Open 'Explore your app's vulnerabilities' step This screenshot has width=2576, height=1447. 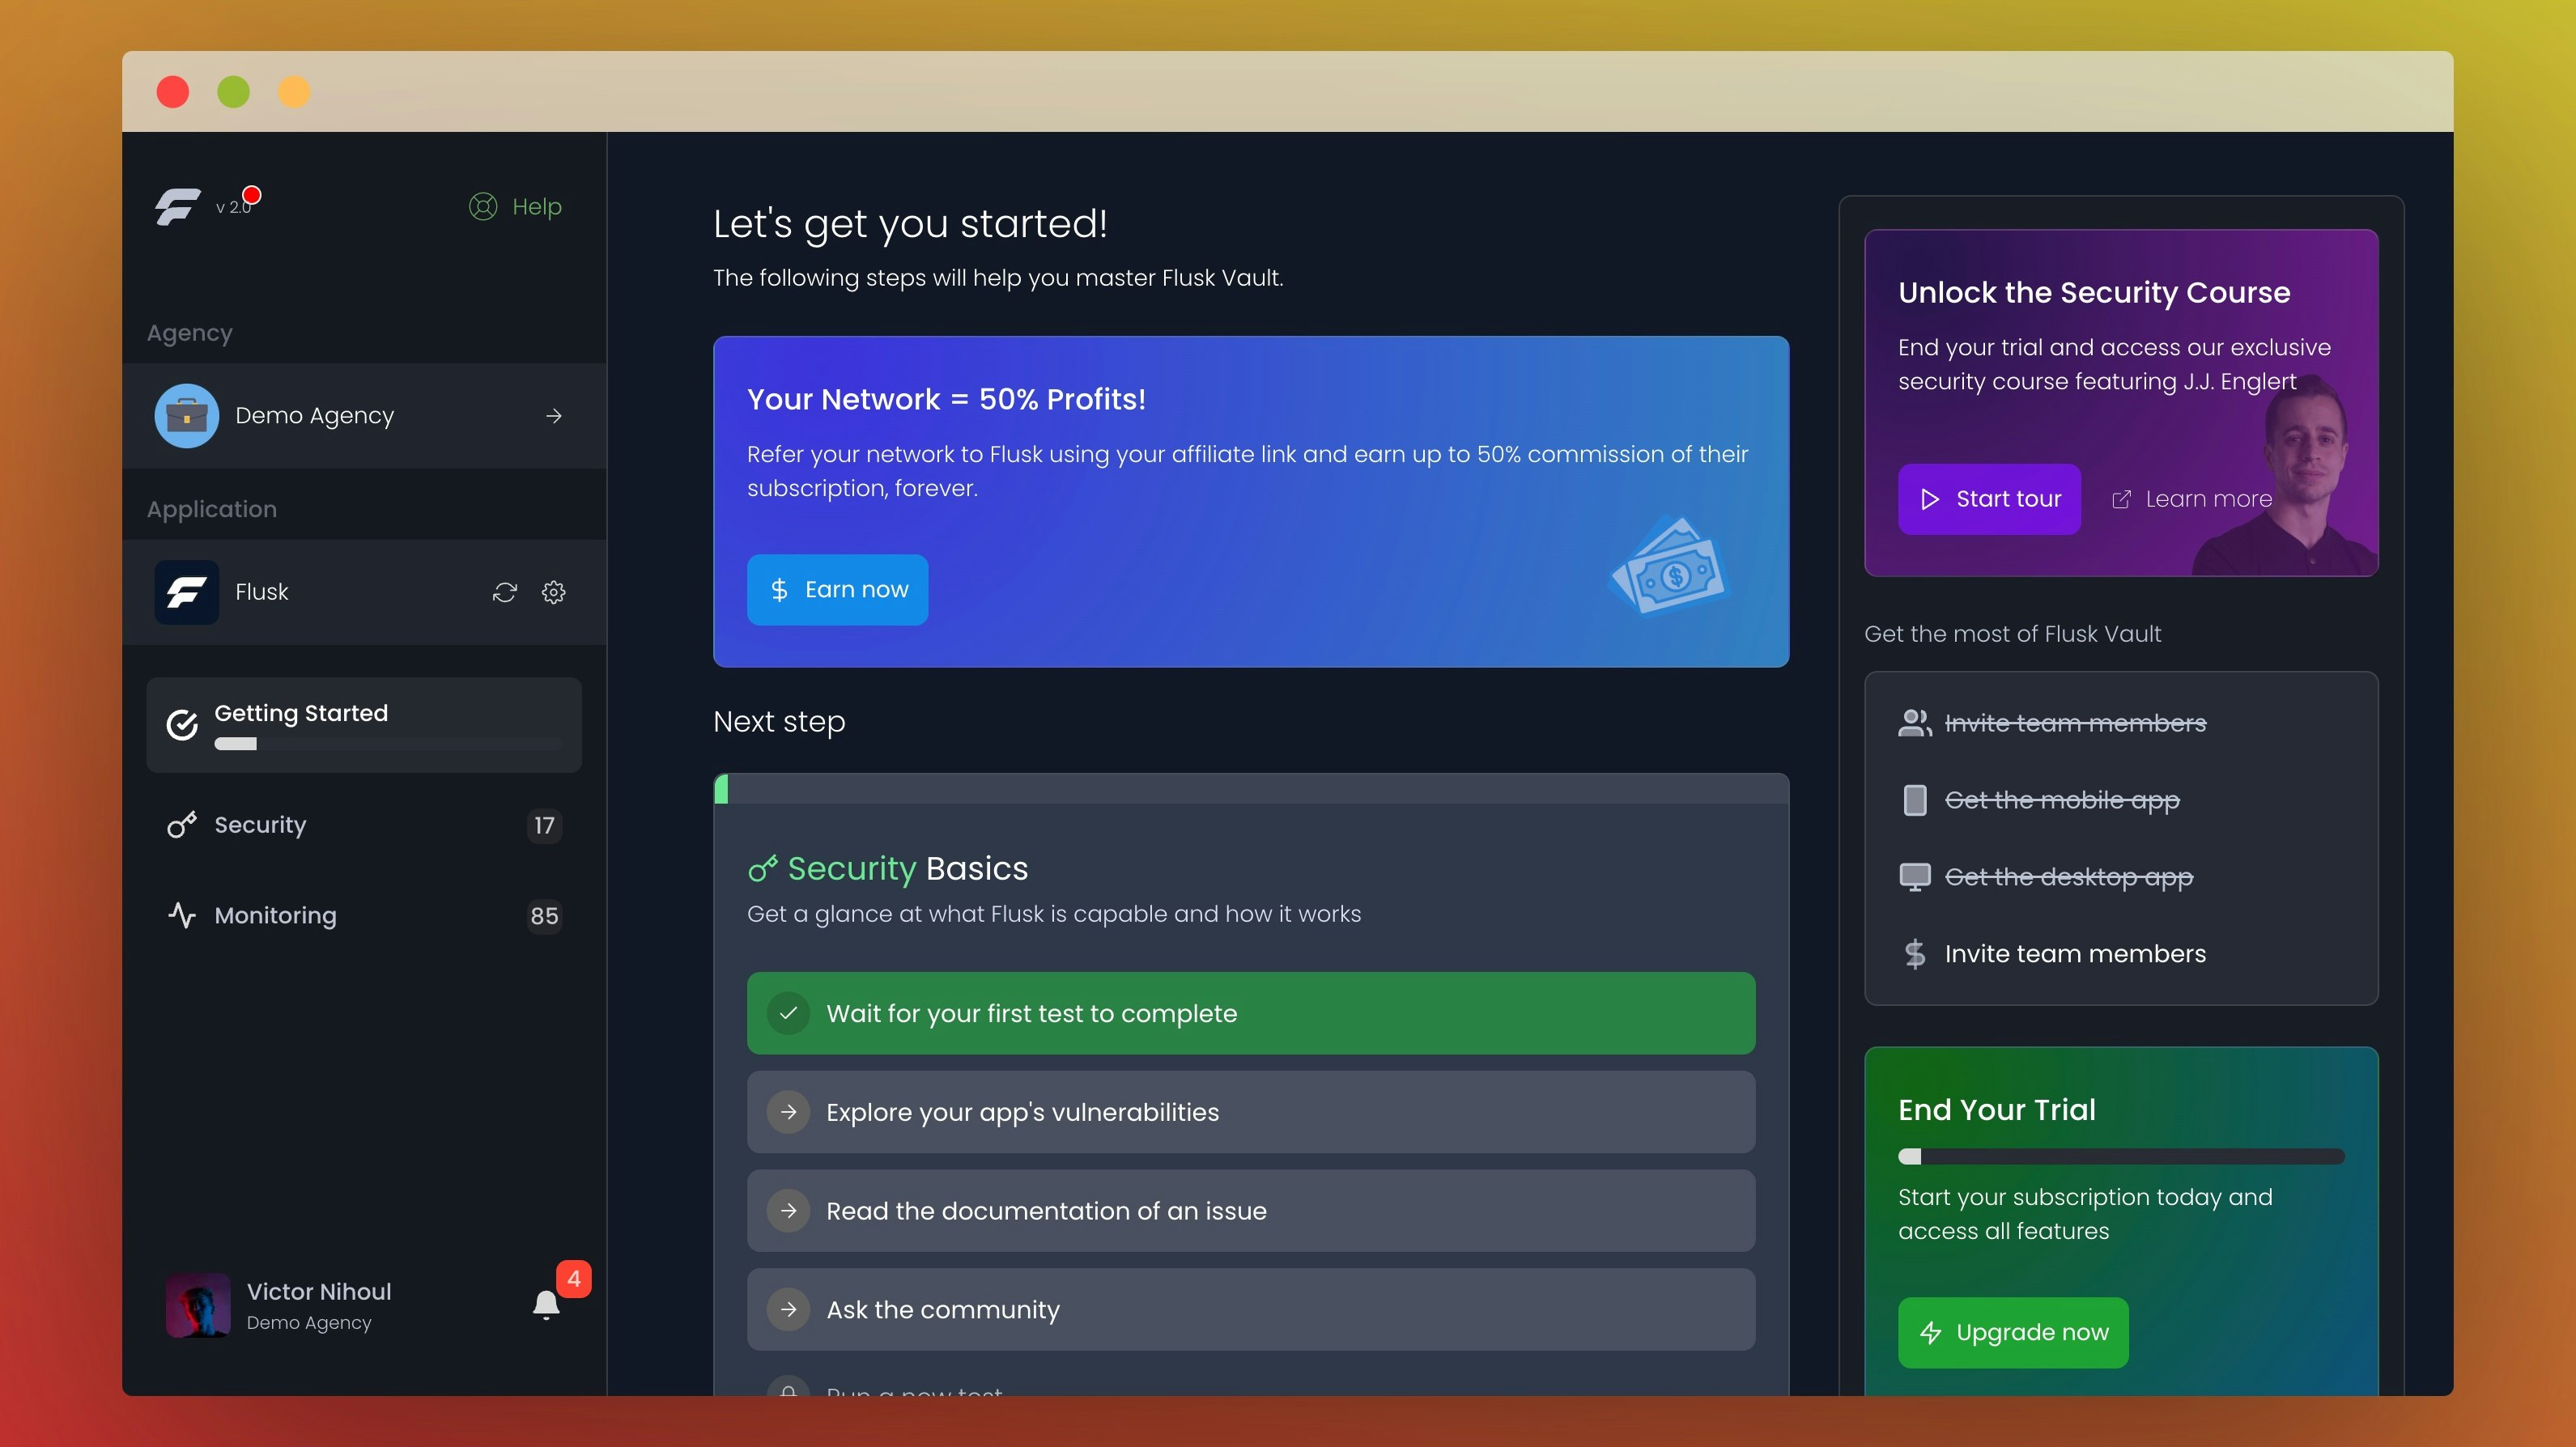coord(1251,1112)
